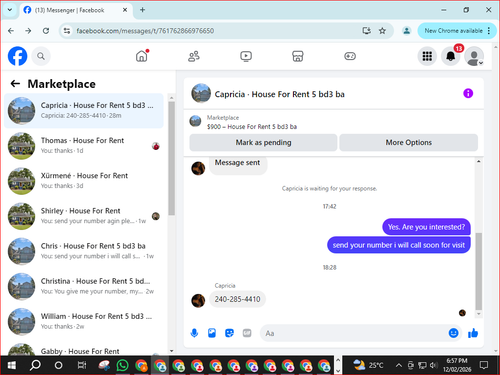The height and width of the screenshot is (375, 500).
Task: Open William - House For Rent conversation
Action: pyautogui.click(x=84, y=322)
